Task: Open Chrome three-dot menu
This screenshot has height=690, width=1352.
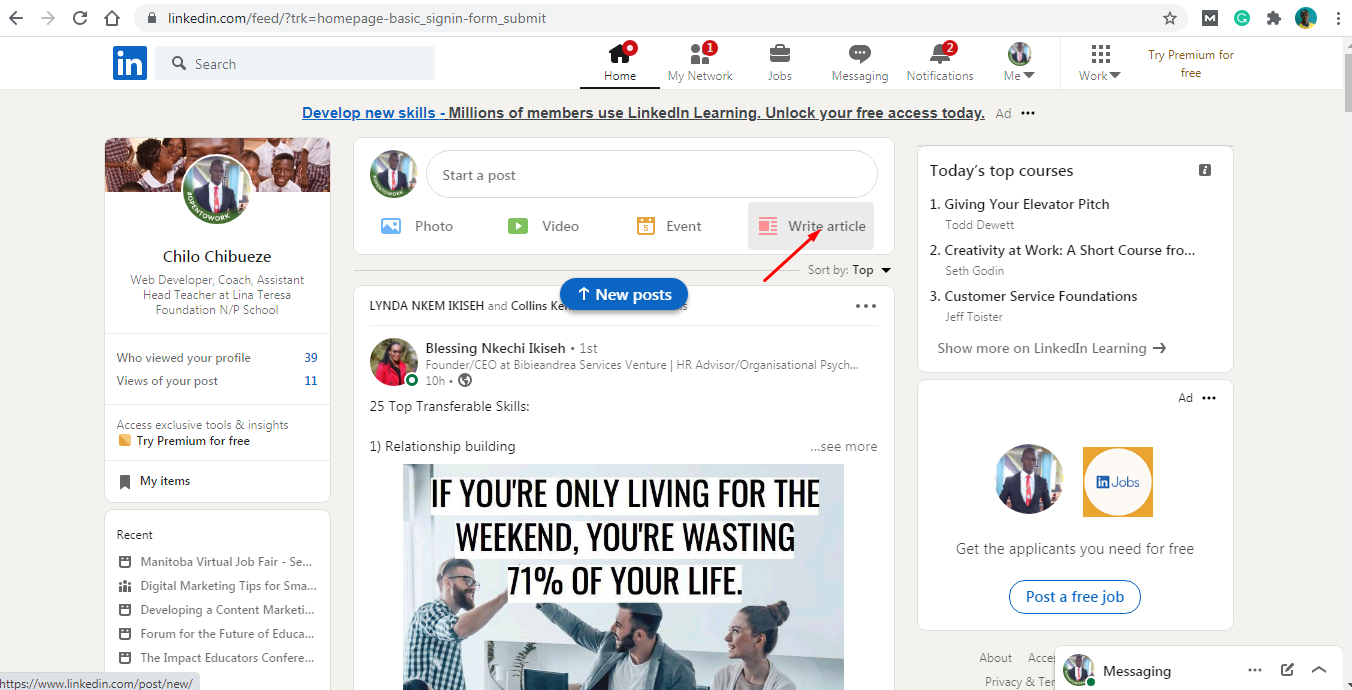Action: (x=1337, y=18)
